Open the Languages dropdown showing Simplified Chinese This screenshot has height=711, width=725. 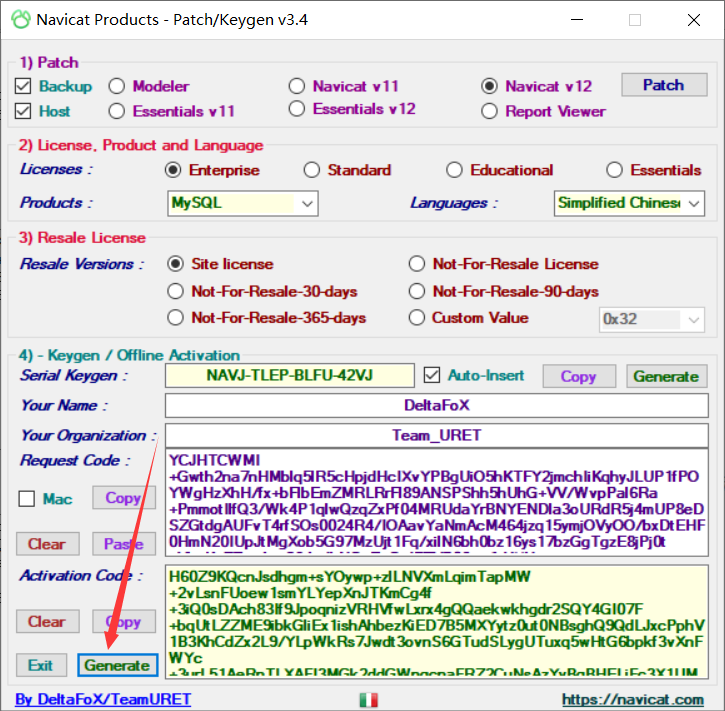629,203
